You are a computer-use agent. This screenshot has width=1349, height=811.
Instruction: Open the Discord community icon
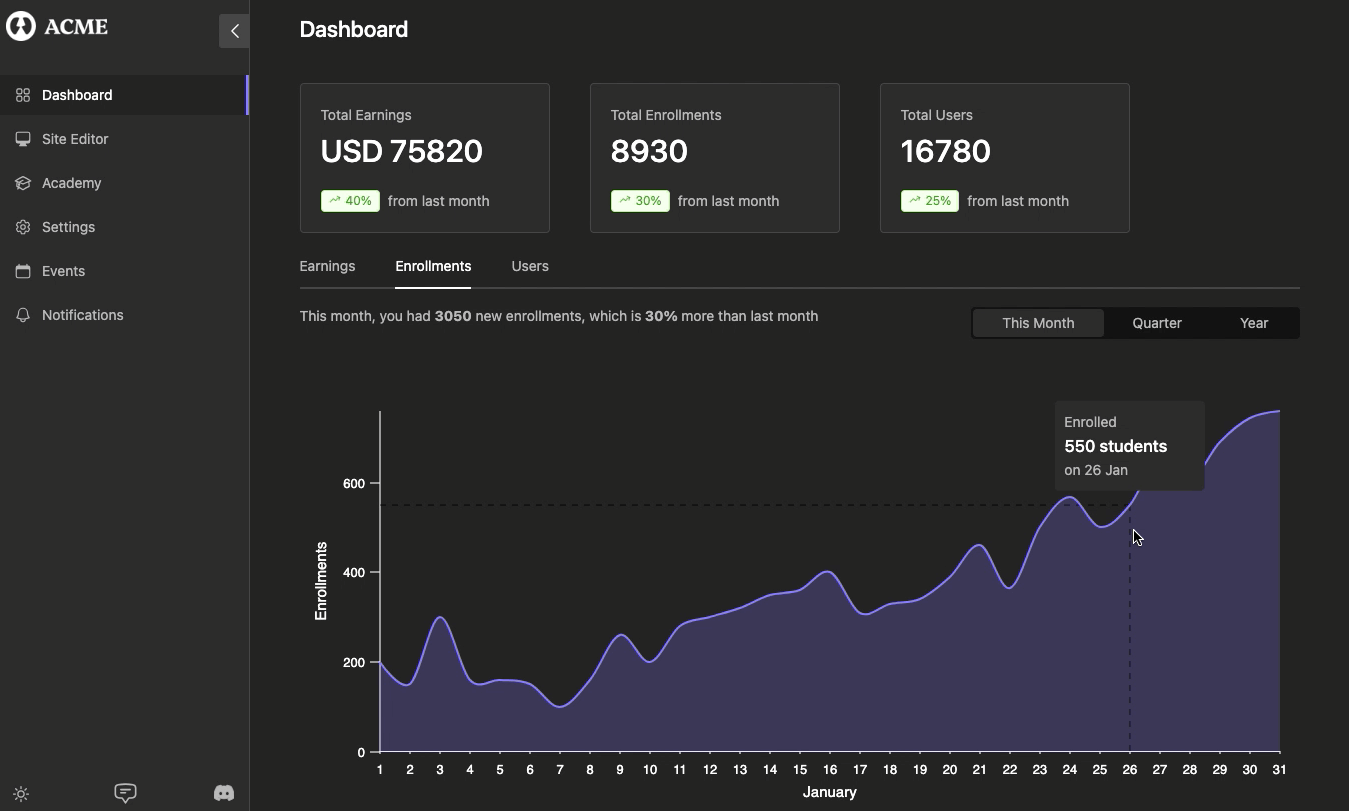[x=224, y=793]
